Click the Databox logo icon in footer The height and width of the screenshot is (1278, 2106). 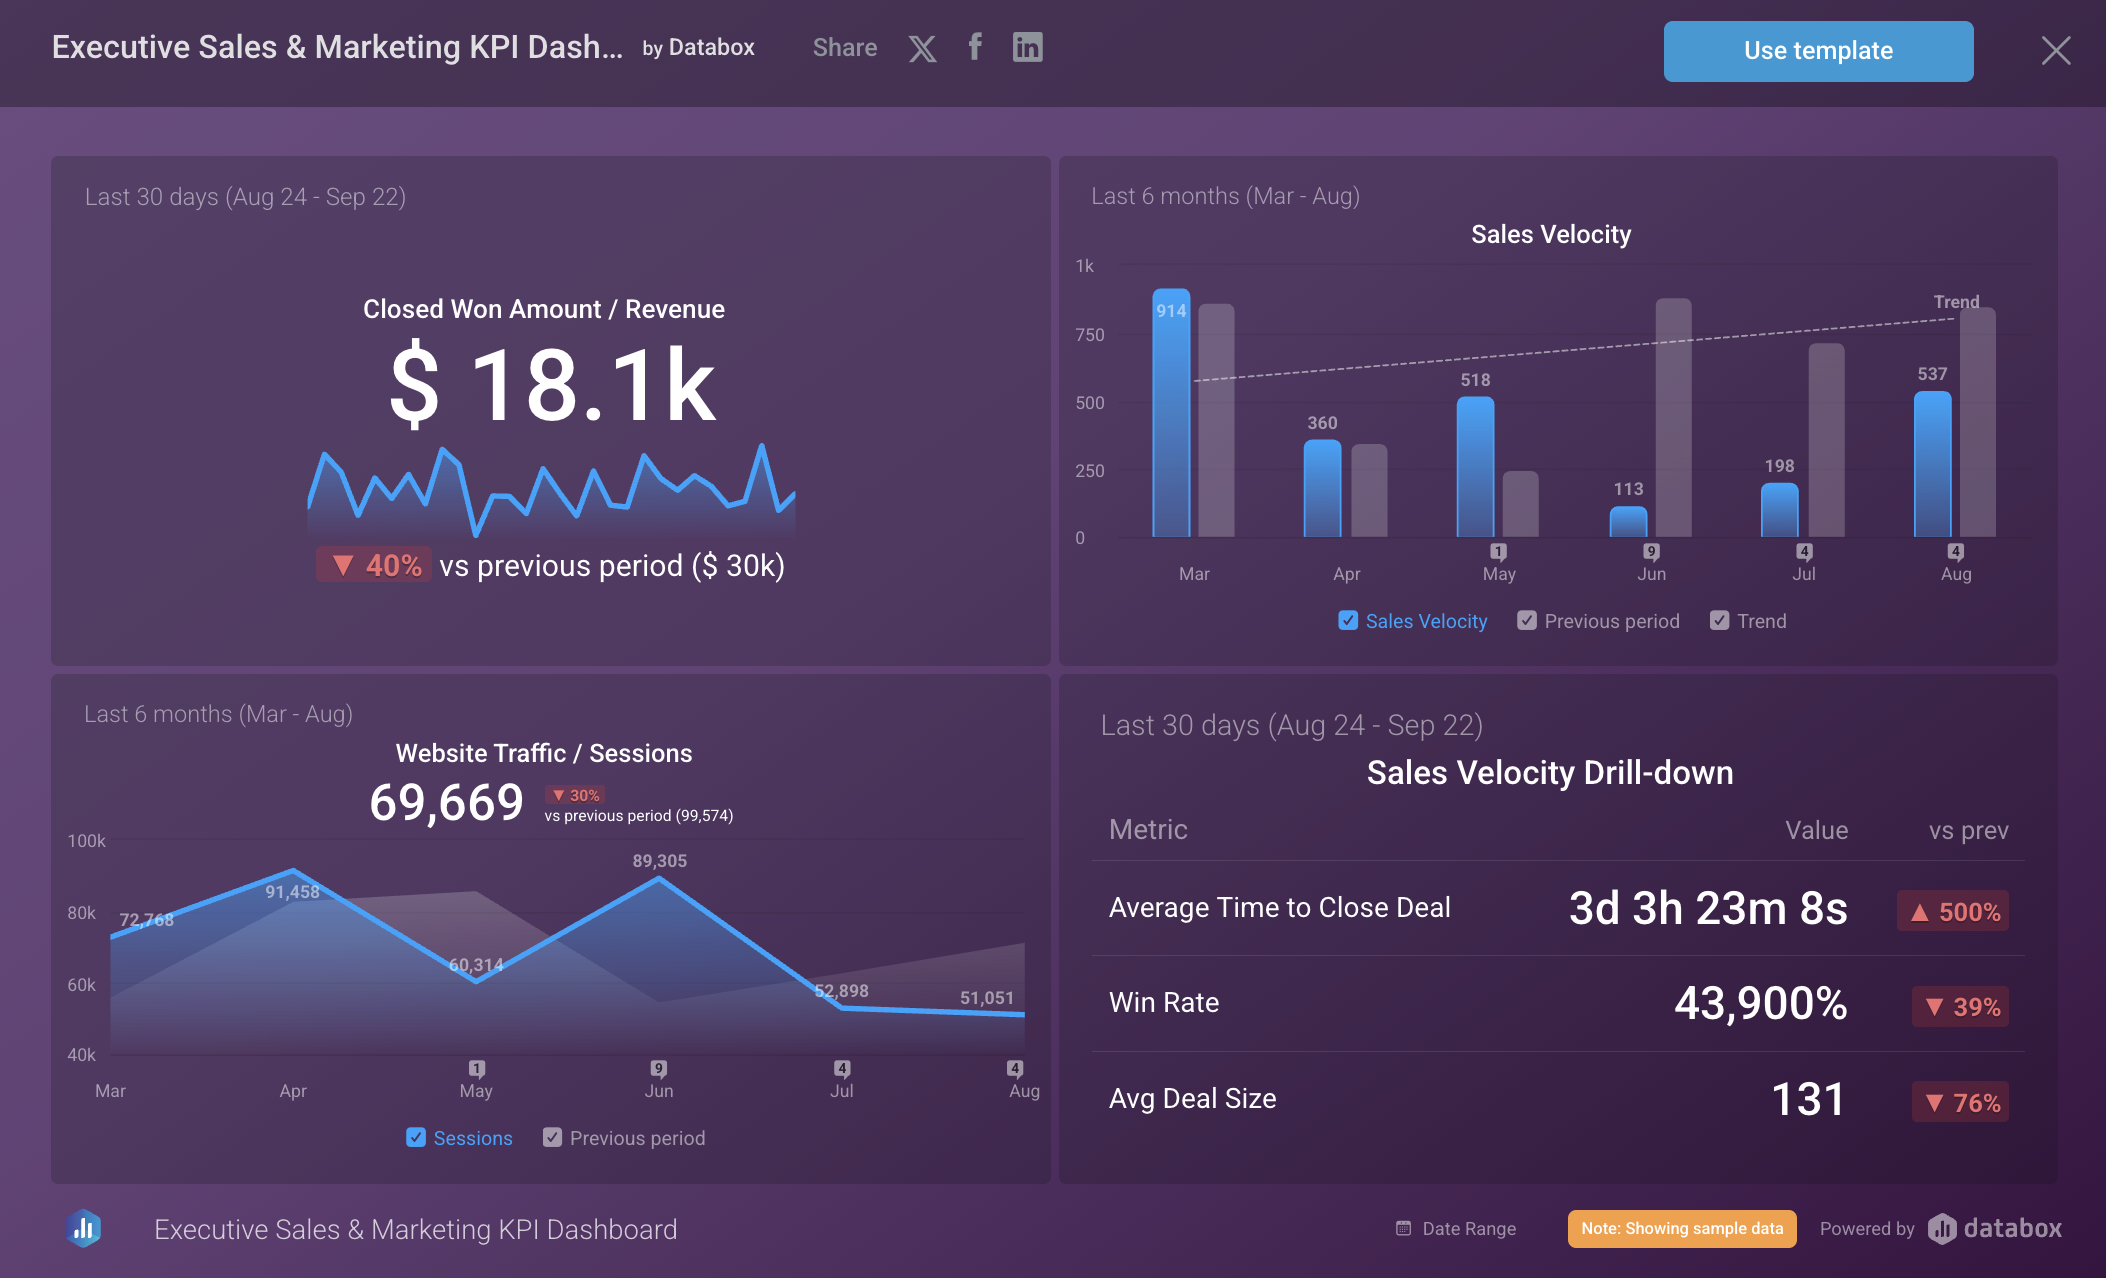pos(85,1229)
